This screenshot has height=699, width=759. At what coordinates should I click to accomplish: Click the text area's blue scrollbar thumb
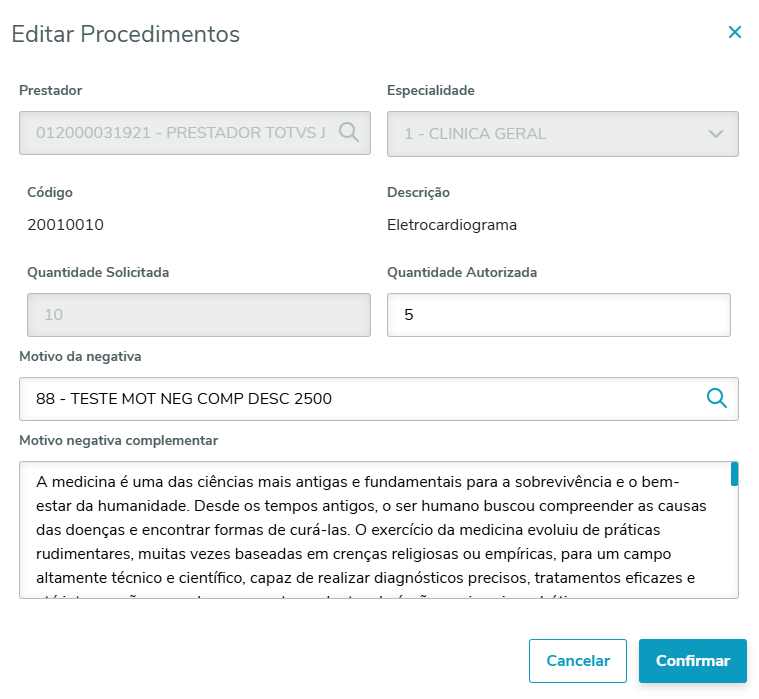click(735, 474)
